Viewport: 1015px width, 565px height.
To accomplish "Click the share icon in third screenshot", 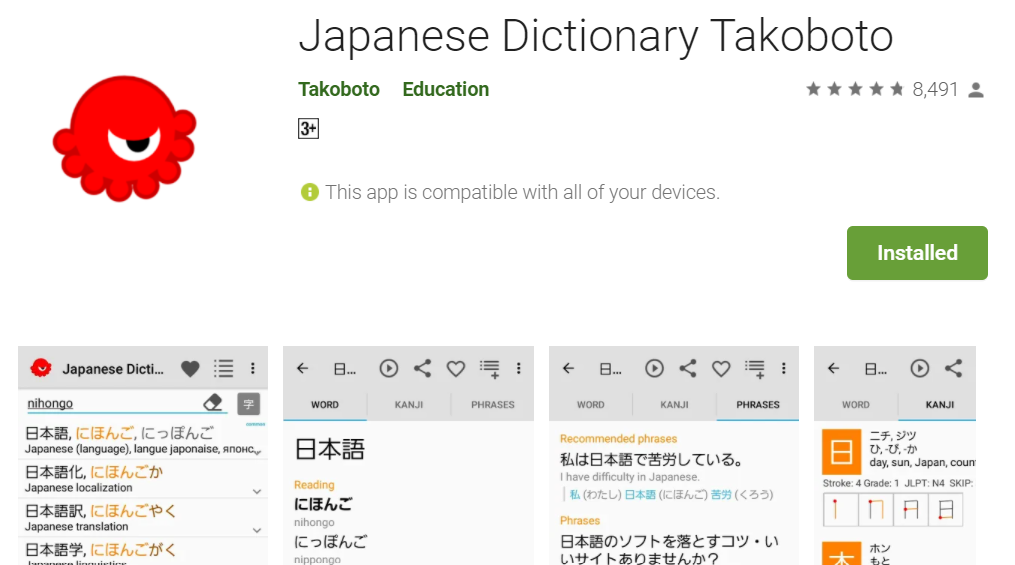I will 687,369.
